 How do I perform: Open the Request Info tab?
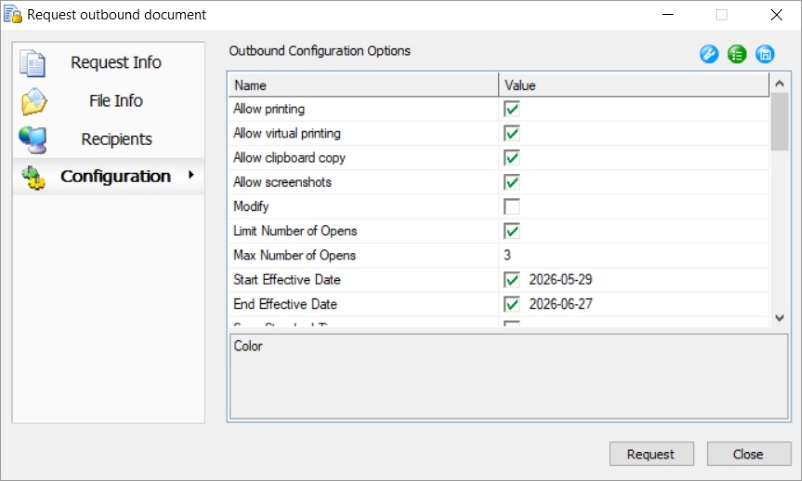click(x=108, y=62)
